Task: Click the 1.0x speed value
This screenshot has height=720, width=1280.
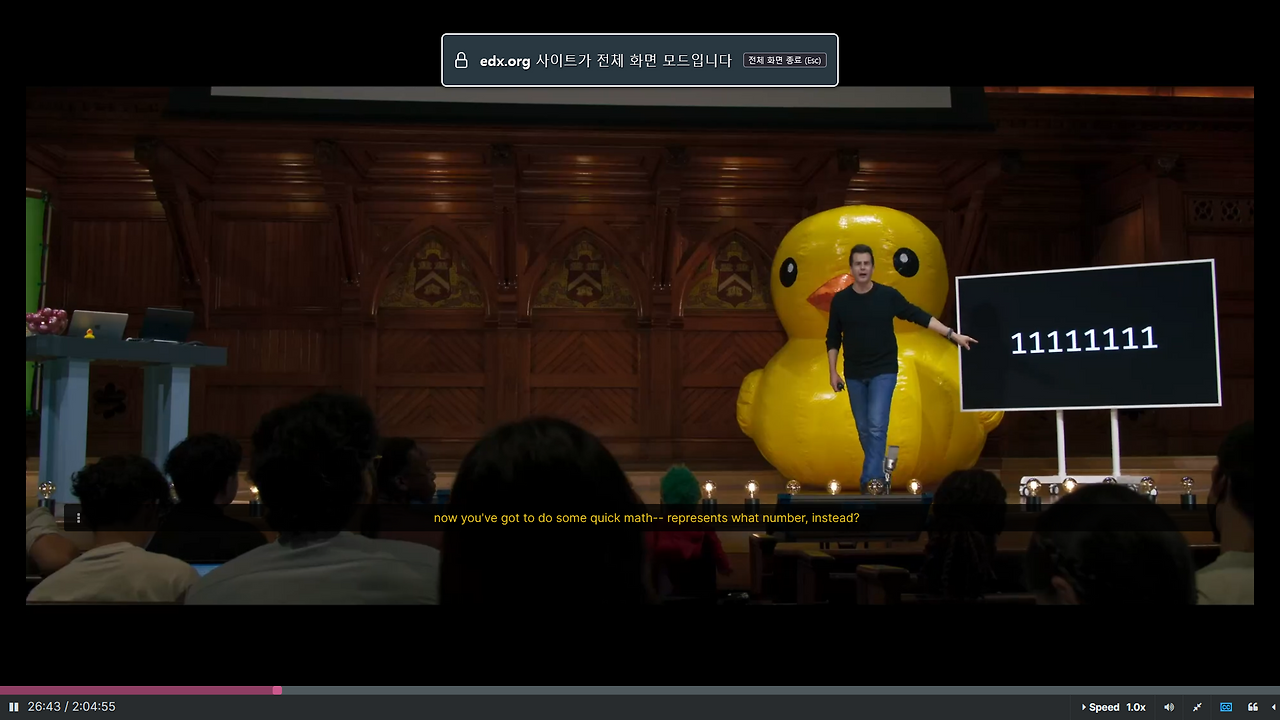Action: pos(1136,707)
